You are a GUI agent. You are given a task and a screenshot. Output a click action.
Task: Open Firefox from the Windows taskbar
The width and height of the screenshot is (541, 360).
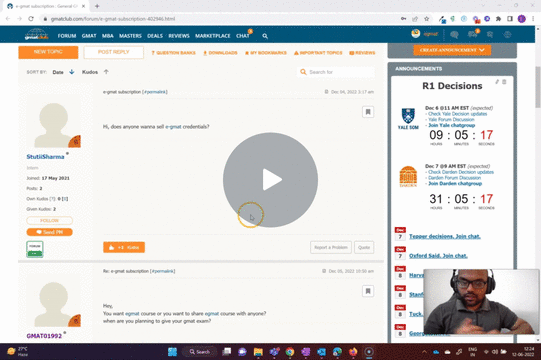coord(353,352)
